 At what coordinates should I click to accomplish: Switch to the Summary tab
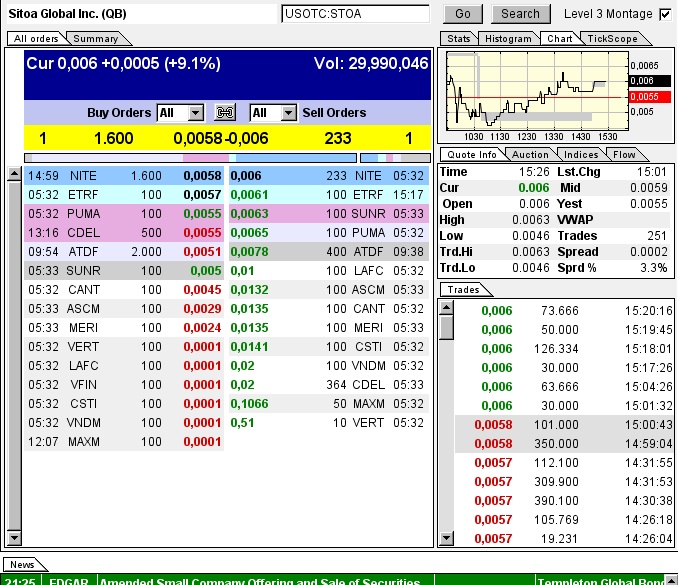96,38
